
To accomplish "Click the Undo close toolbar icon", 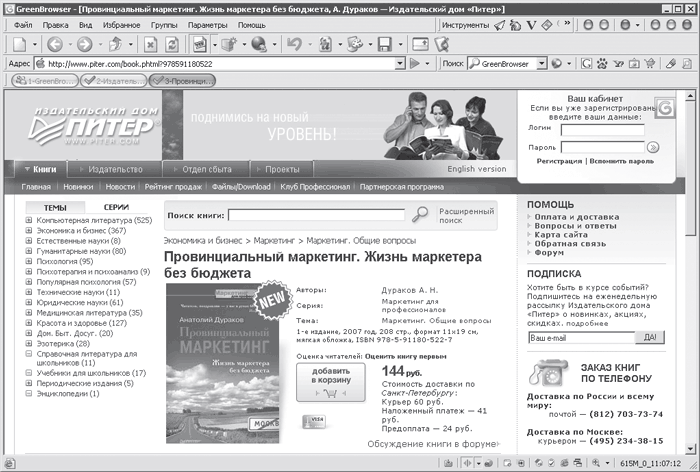I will point(294,44).
